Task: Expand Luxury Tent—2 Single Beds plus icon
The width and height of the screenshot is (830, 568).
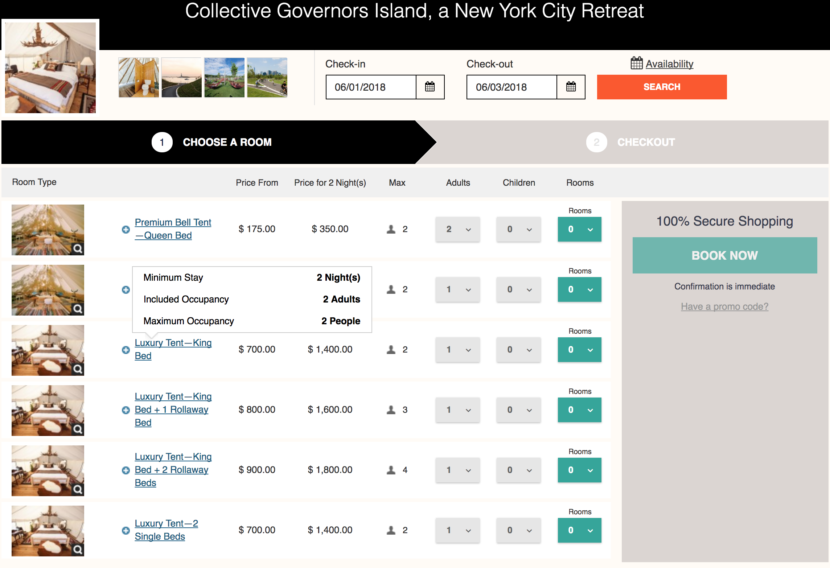Action: coord(126,530)
